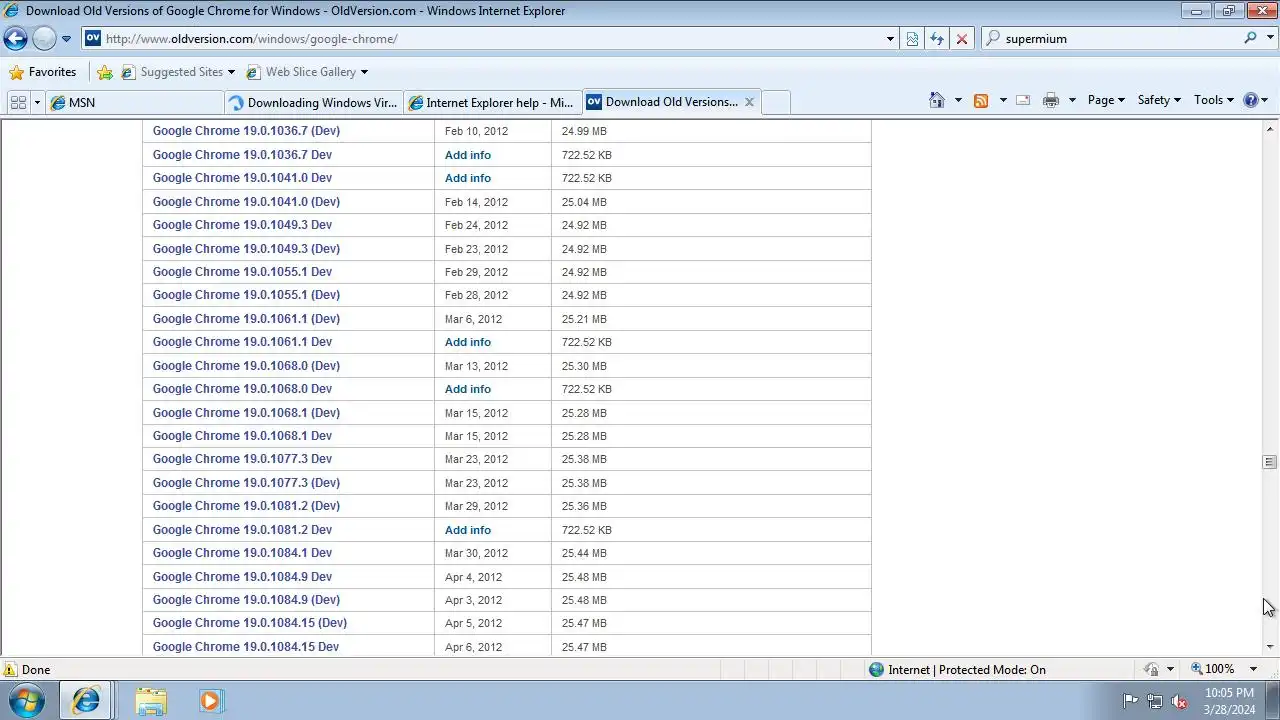Open Google Chrome 19.0.1068.0 (Dev) link

246,365
